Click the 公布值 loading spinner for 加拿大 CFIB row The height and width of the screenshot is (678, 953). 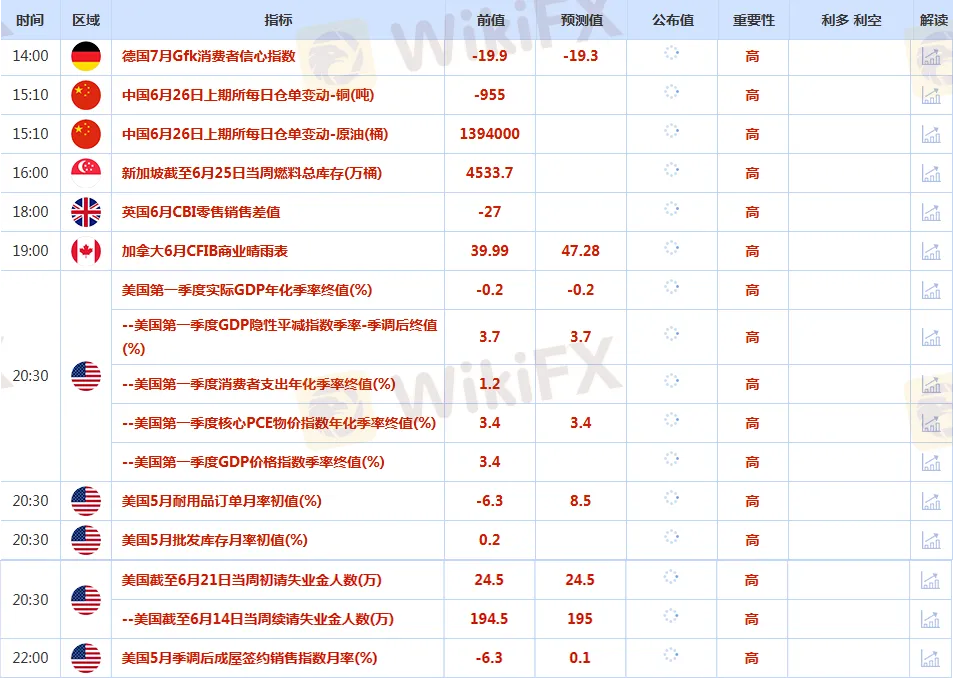(x=672, y=250)
